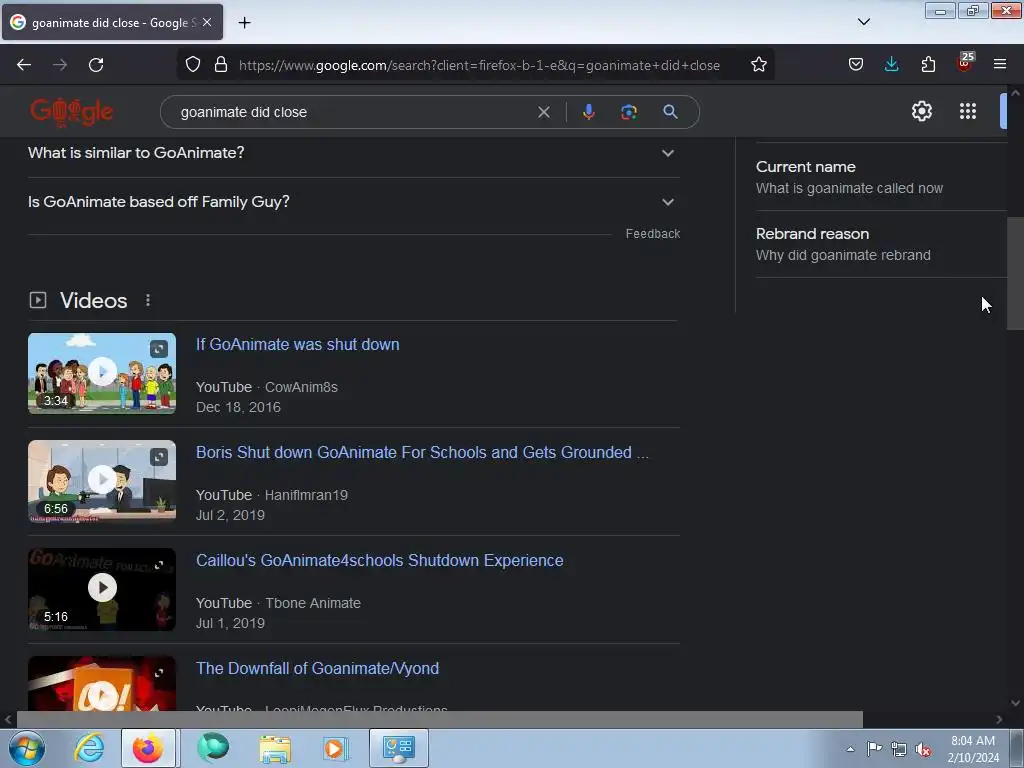
Task: Open Caillou's GoAnimate4schools Shutdown Experience link
Action: 379,560
